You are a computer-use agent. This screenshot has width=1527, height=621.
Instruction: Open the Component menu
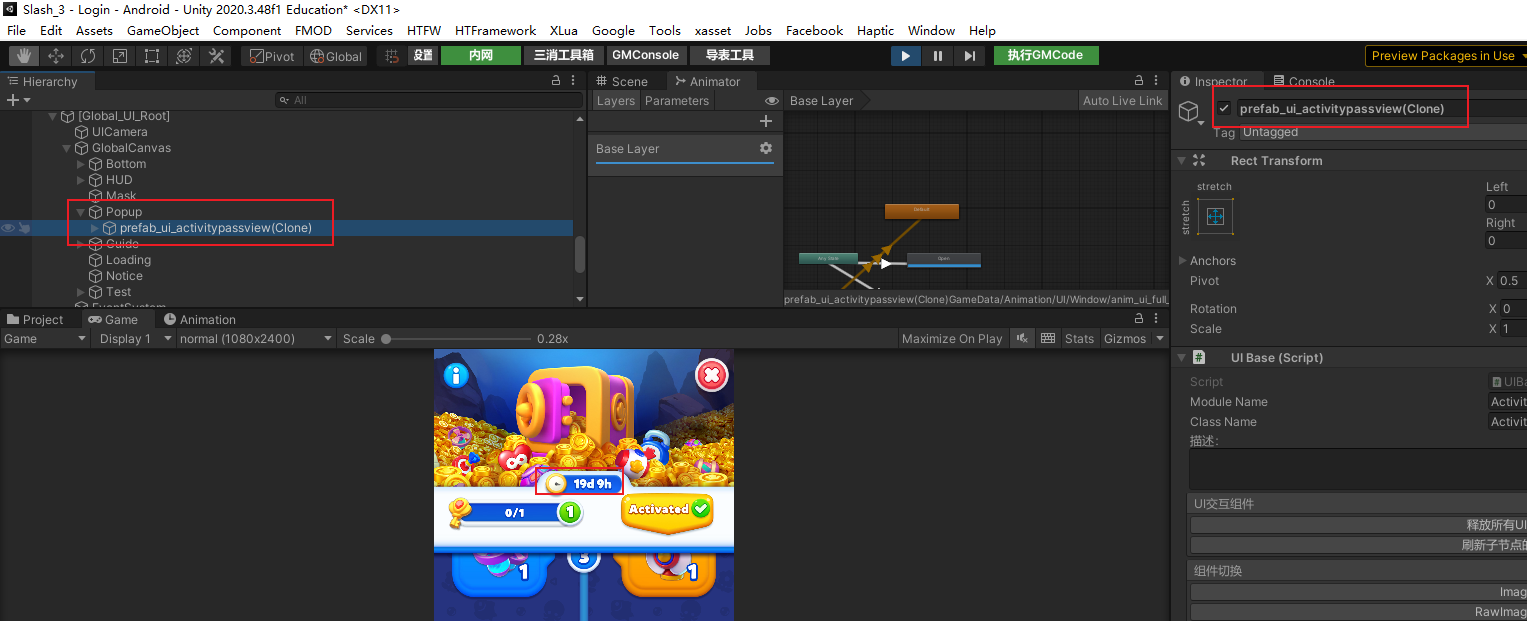[x=247, y=30]
